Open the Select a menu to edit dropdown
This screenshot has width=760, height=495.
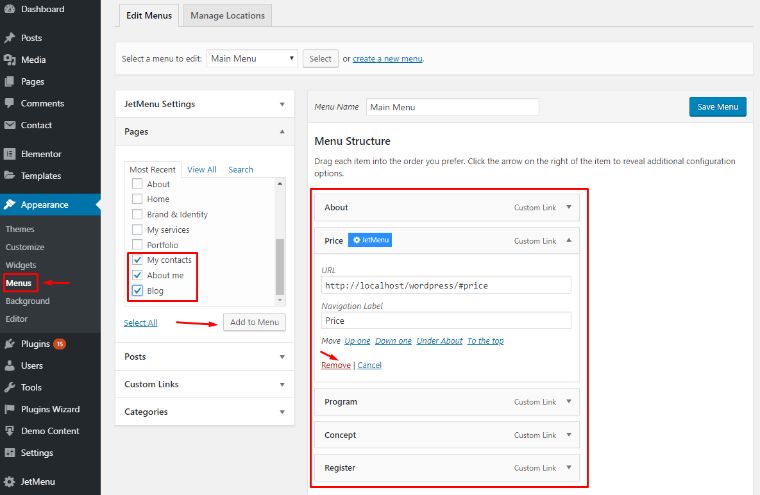click(x=251, y=59)
